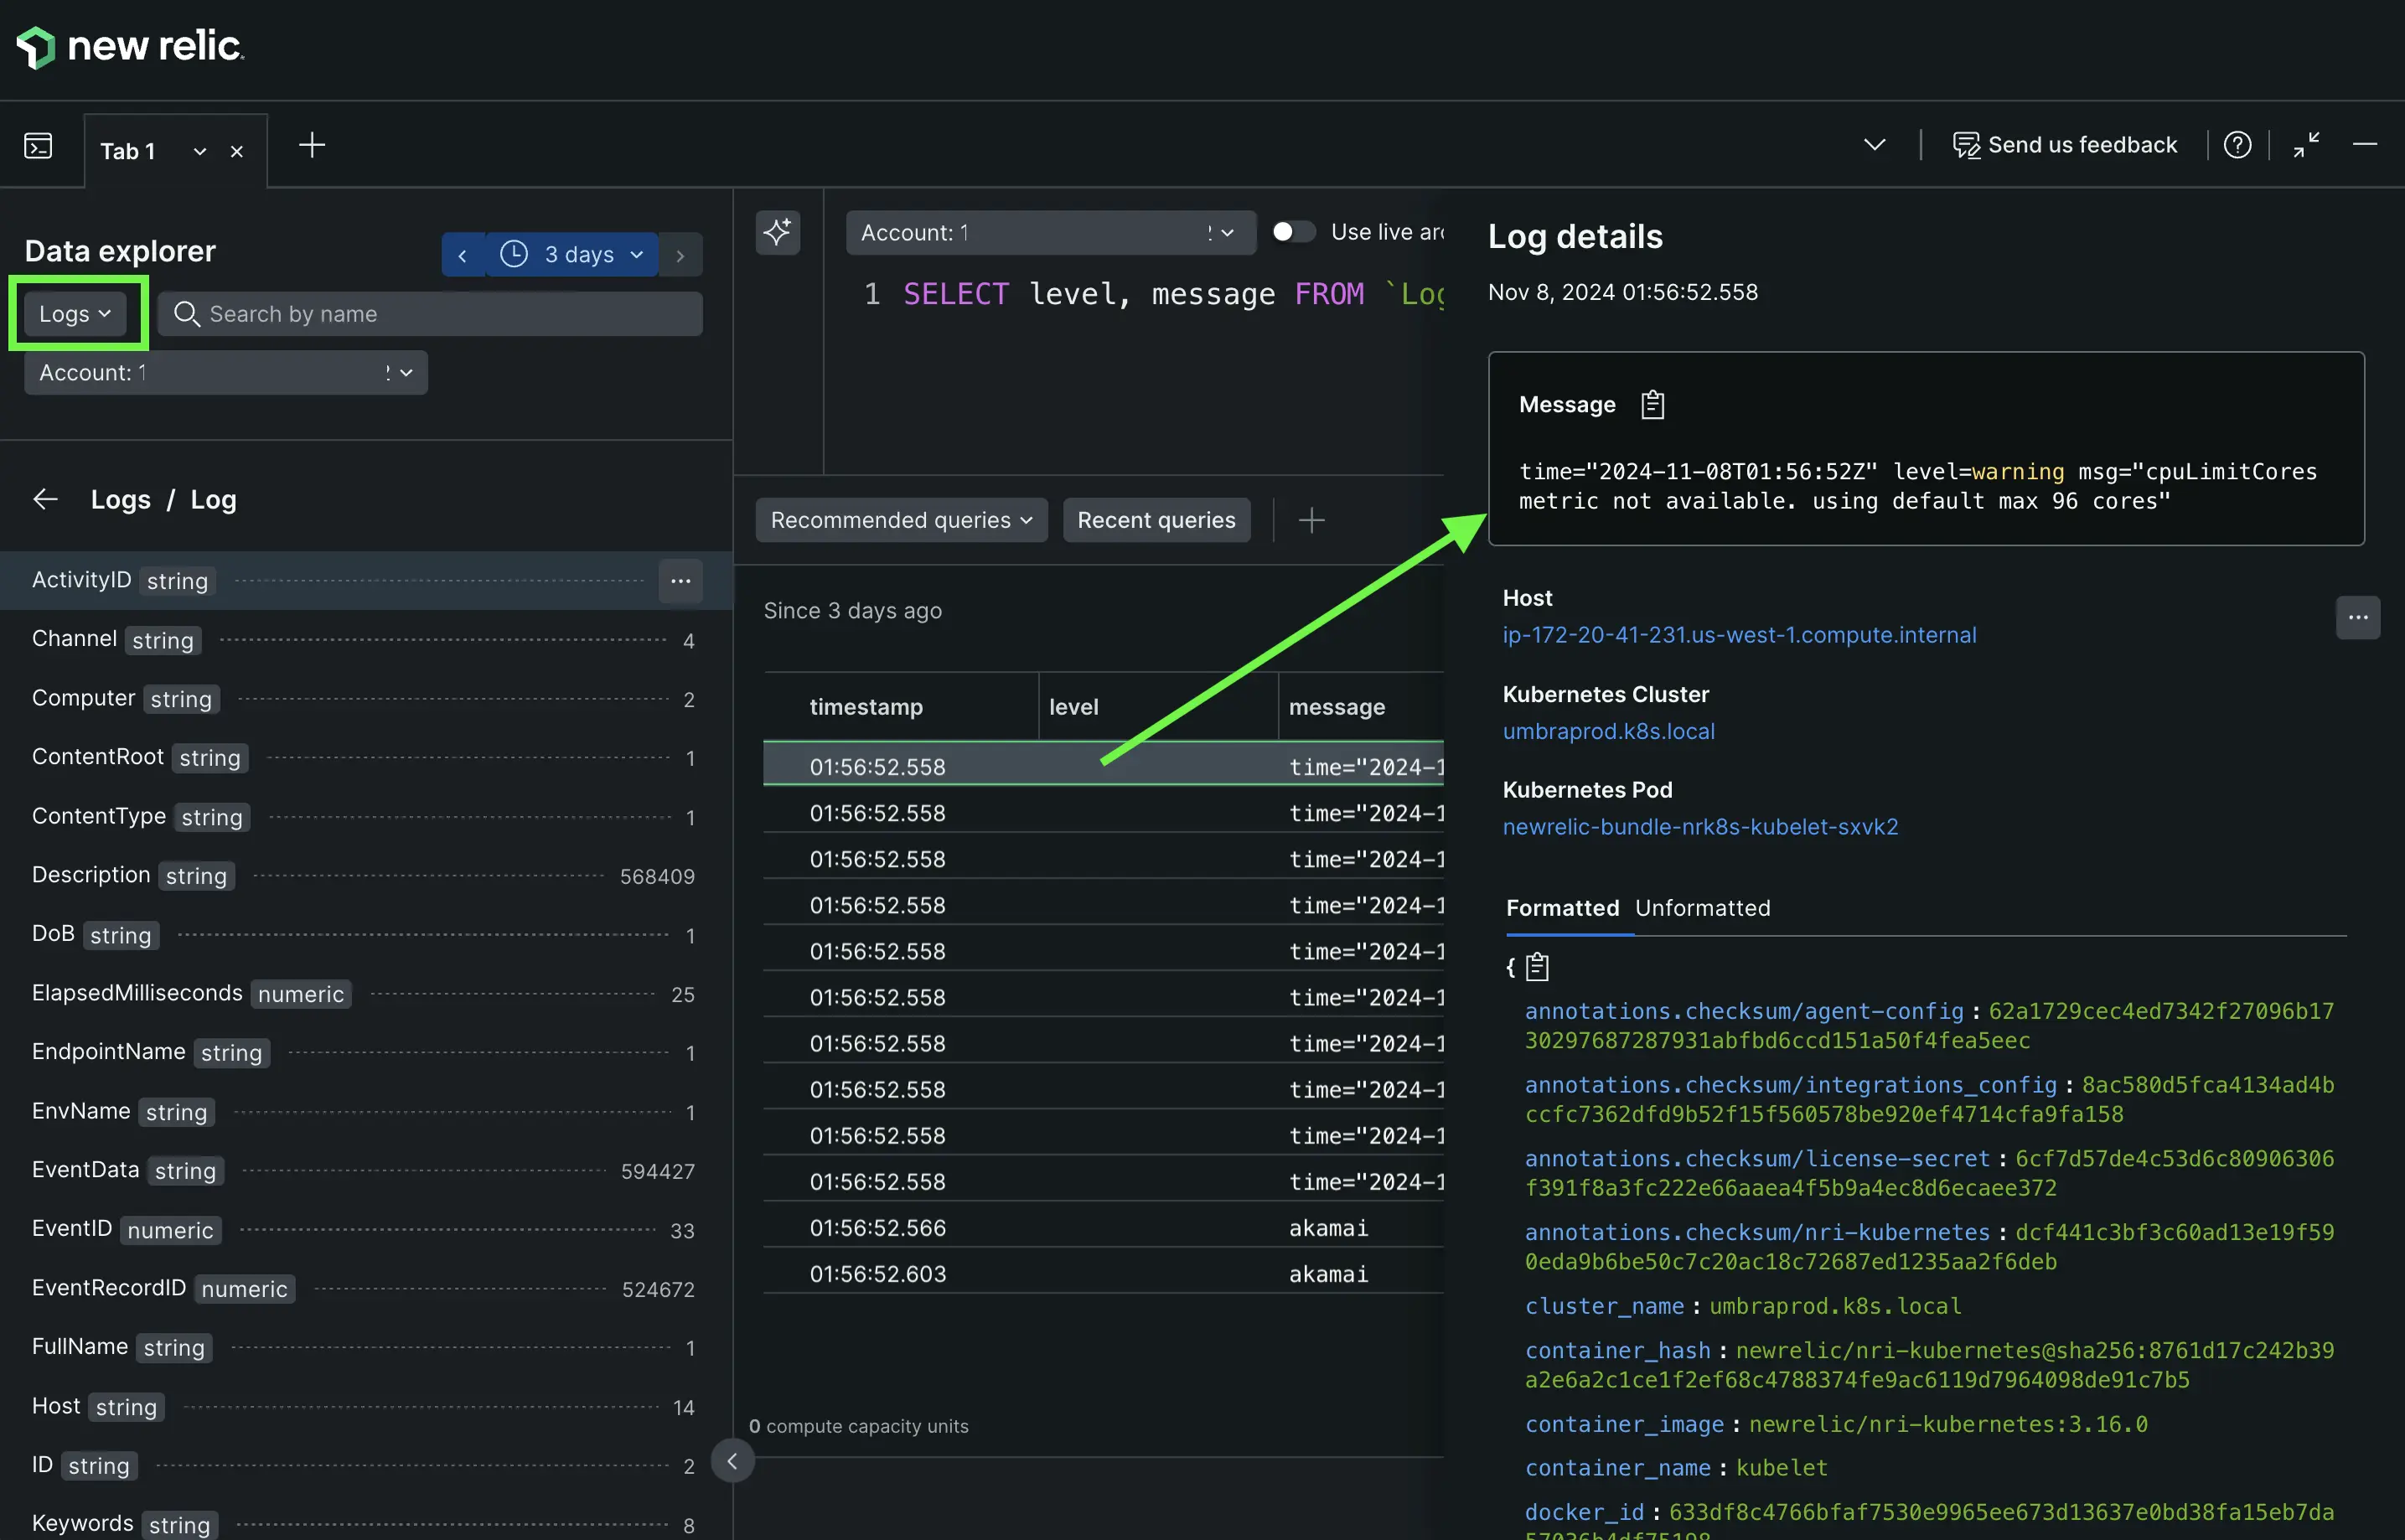Go back using the arrow beside Logs / Log
The width and height of the screenshot is (2405, 1540).
[x=45, y=499]
